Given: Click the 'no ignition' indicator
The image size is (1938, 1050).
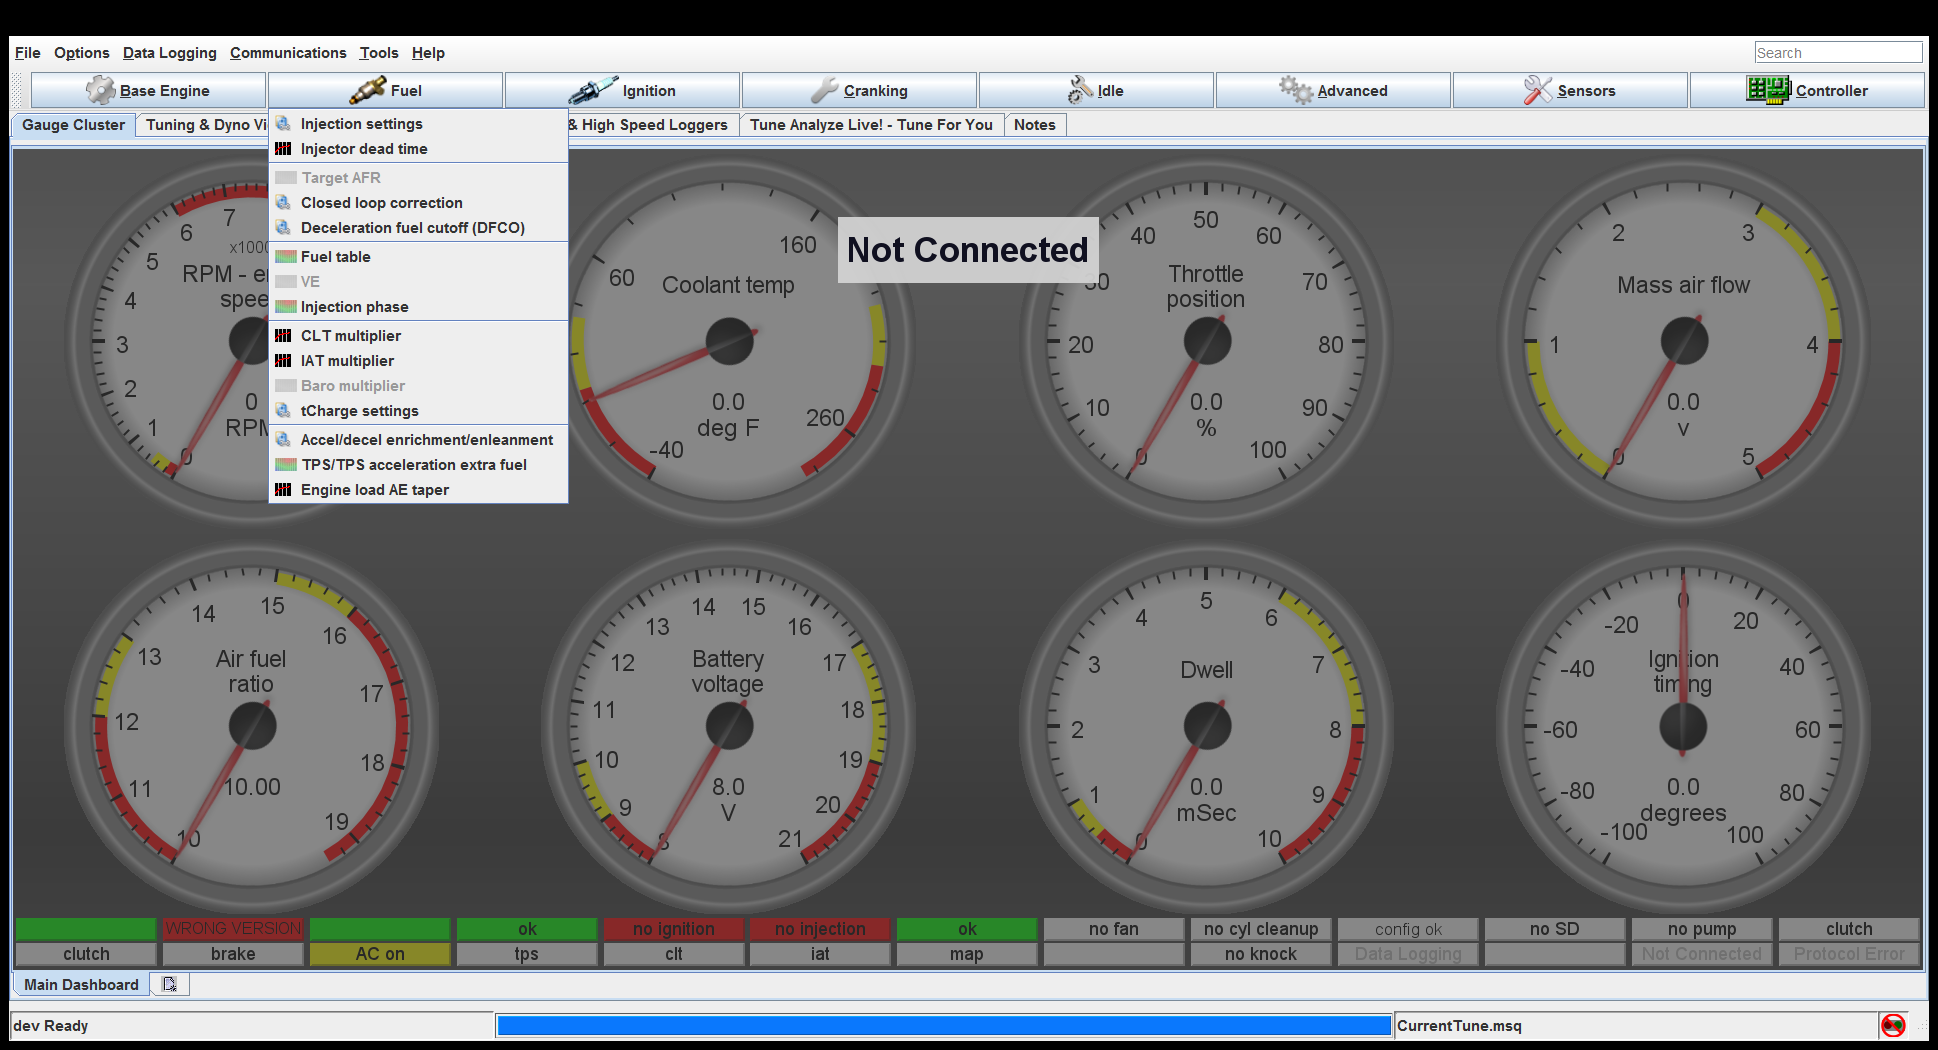Looking at the screenshot, I should (673, 929).
